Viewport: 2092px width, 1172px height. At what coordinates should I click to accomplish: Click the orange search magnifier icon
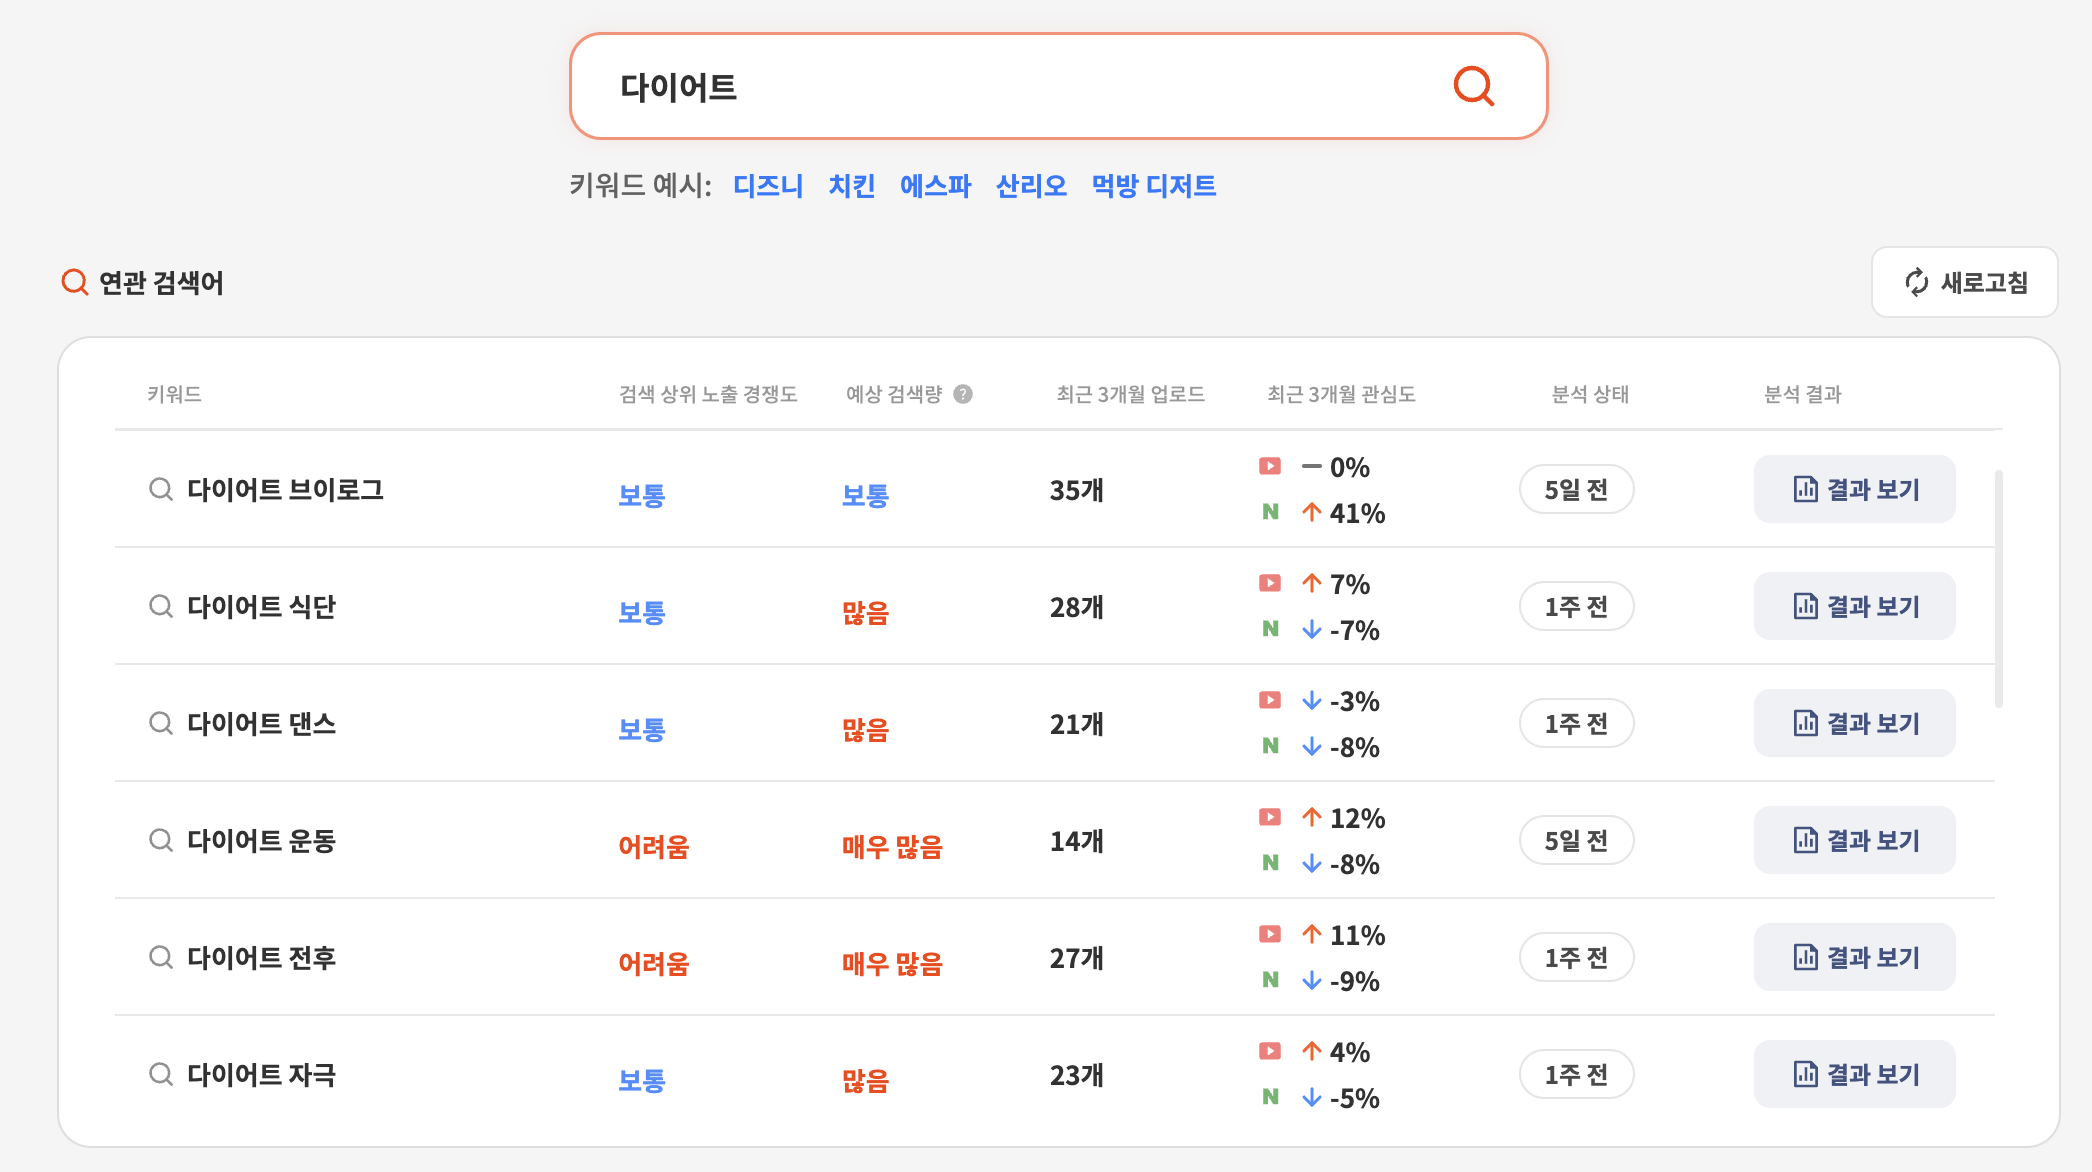(x=1474, y=86)
